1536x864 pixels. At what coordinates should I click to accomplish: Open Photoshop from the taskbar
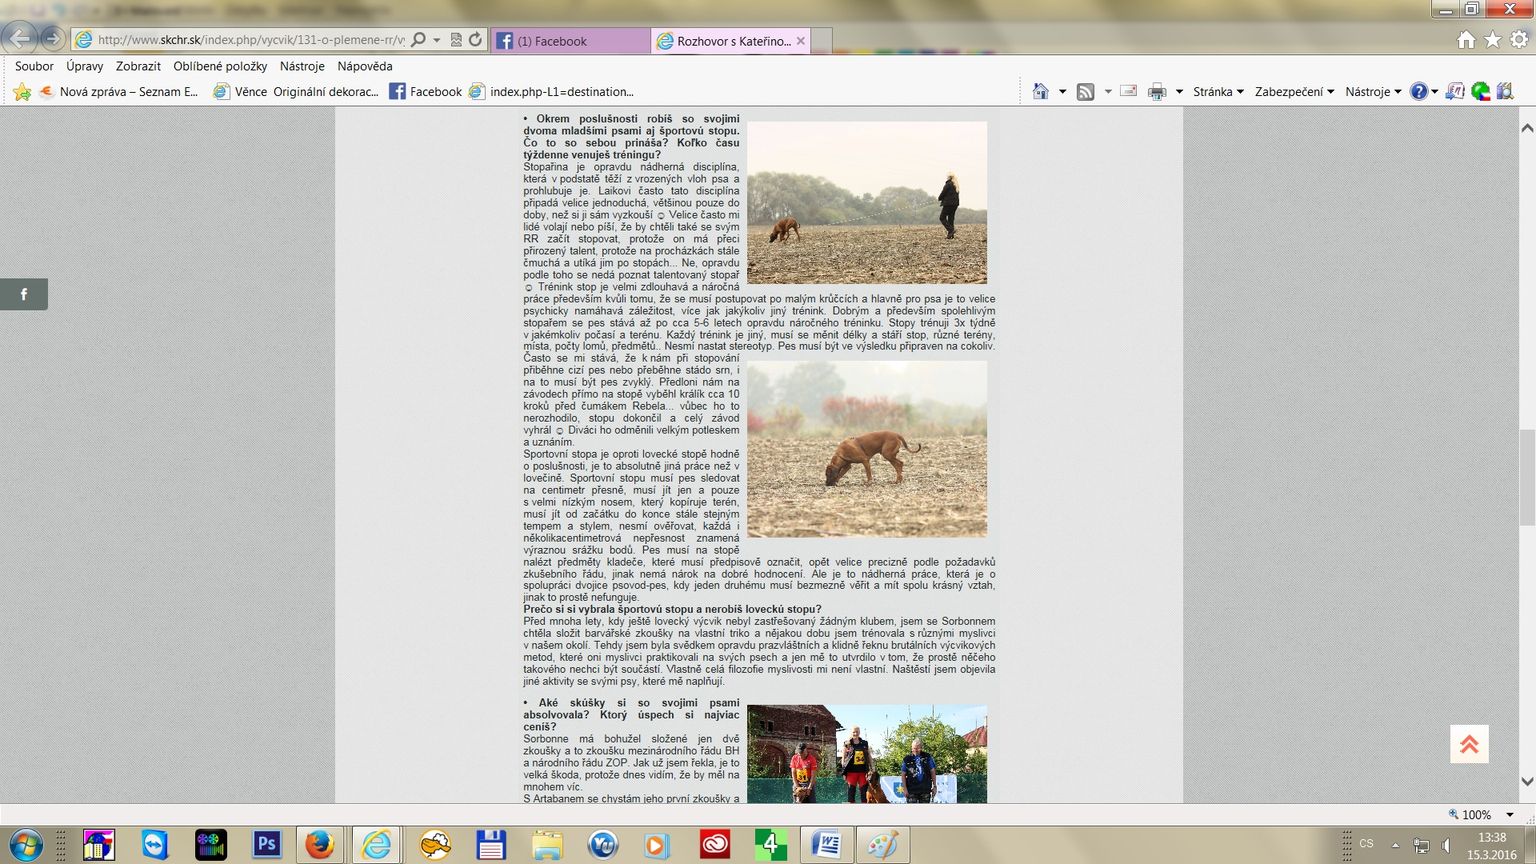click(266, 845)
